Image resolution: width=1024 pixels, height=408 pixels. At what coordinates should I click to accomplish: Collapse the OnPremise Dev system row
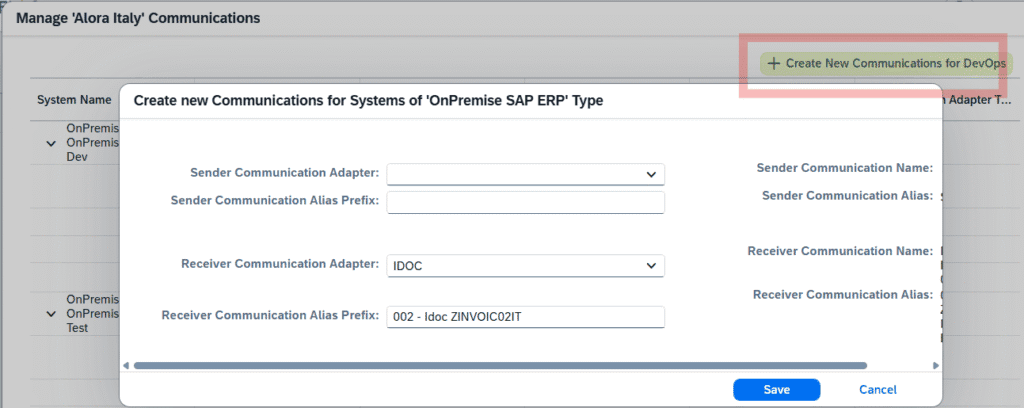[52, 144]
